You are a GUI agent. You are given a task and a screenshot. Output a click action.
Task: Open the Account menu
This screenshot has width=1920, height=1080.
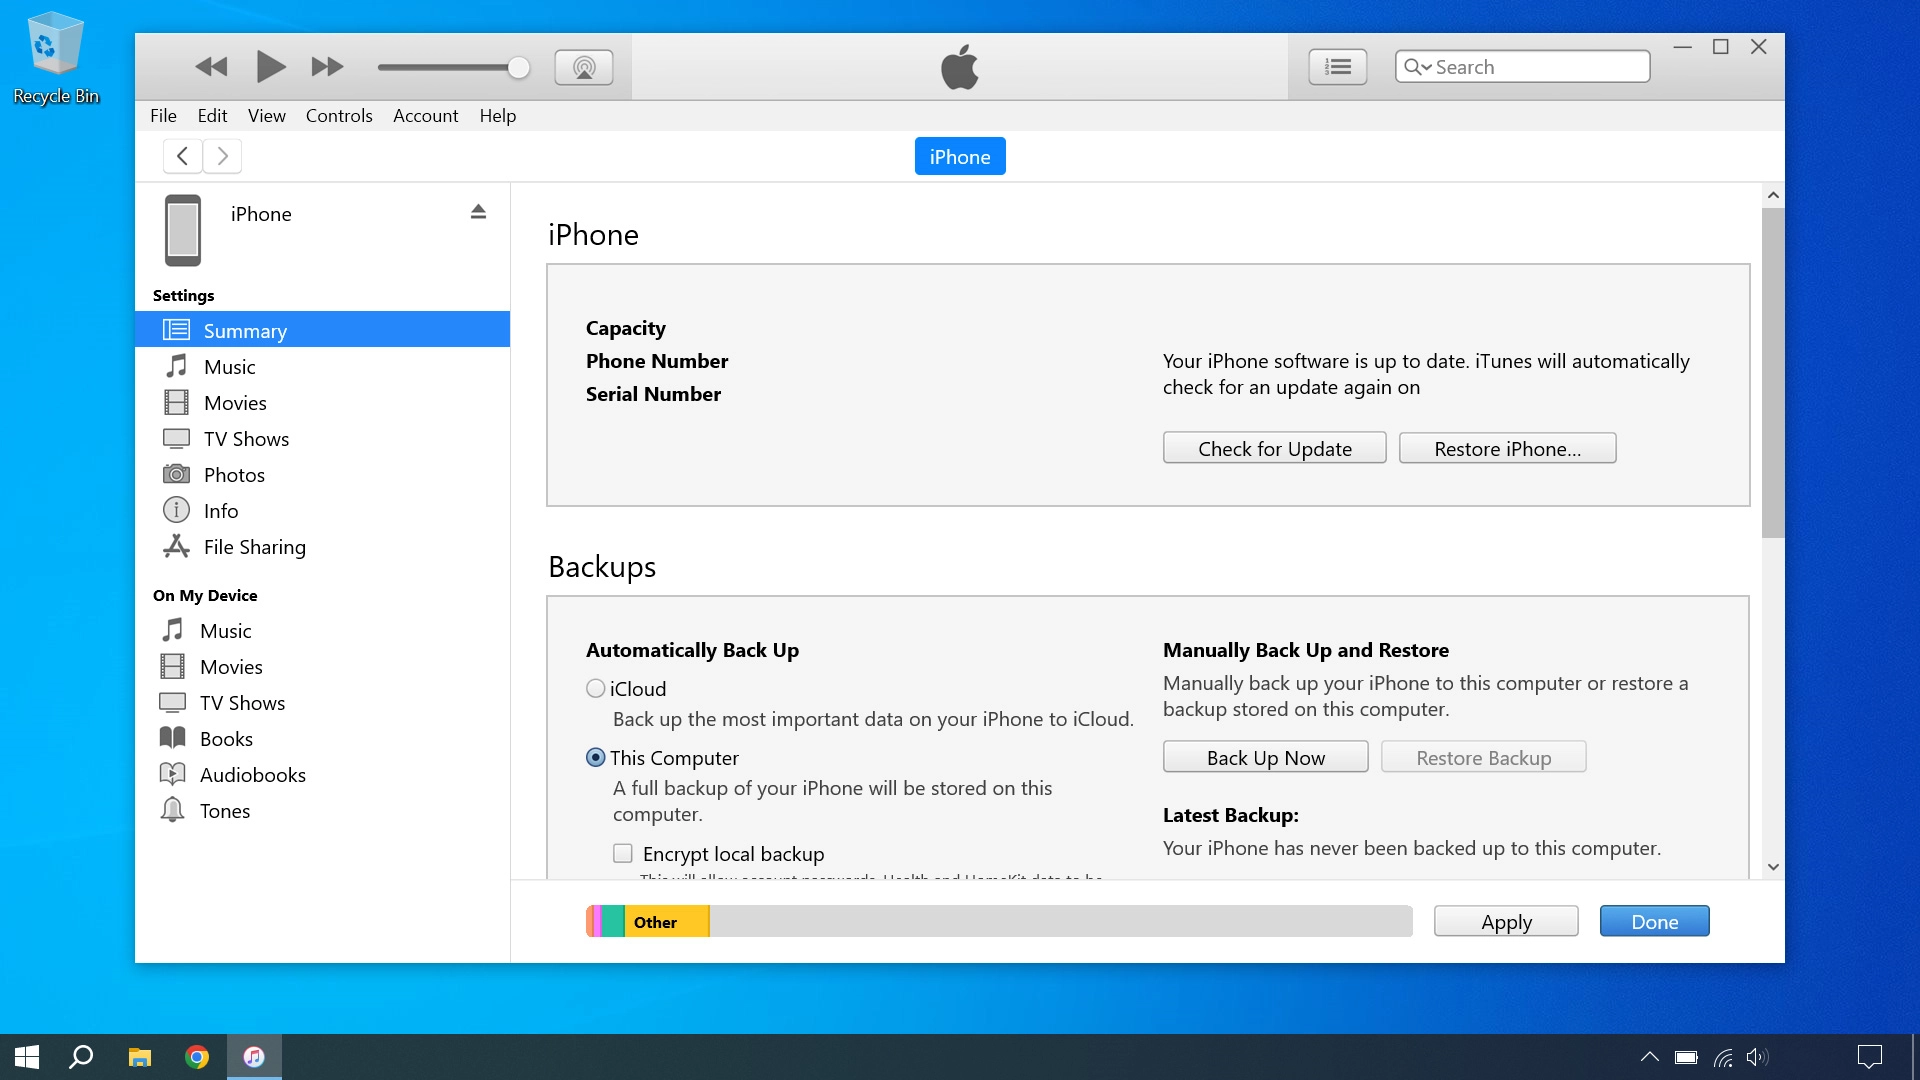pyautogui.click(x=425, y=116)
